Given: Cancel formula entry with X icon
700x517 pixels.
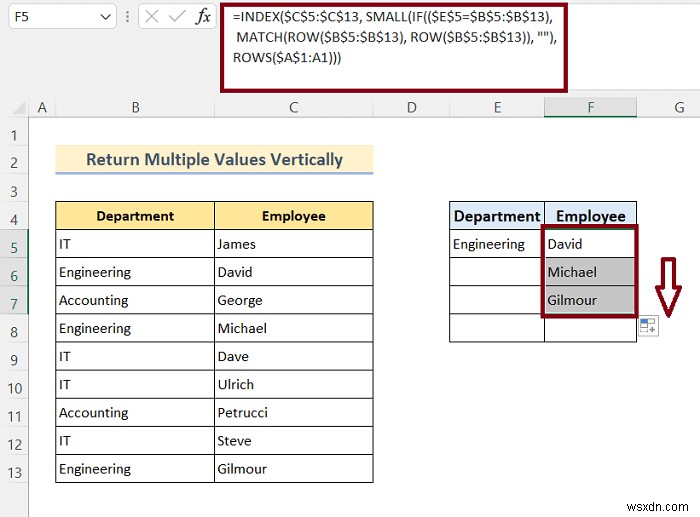Looking at the screenshot, I should [x=151, y=17].
